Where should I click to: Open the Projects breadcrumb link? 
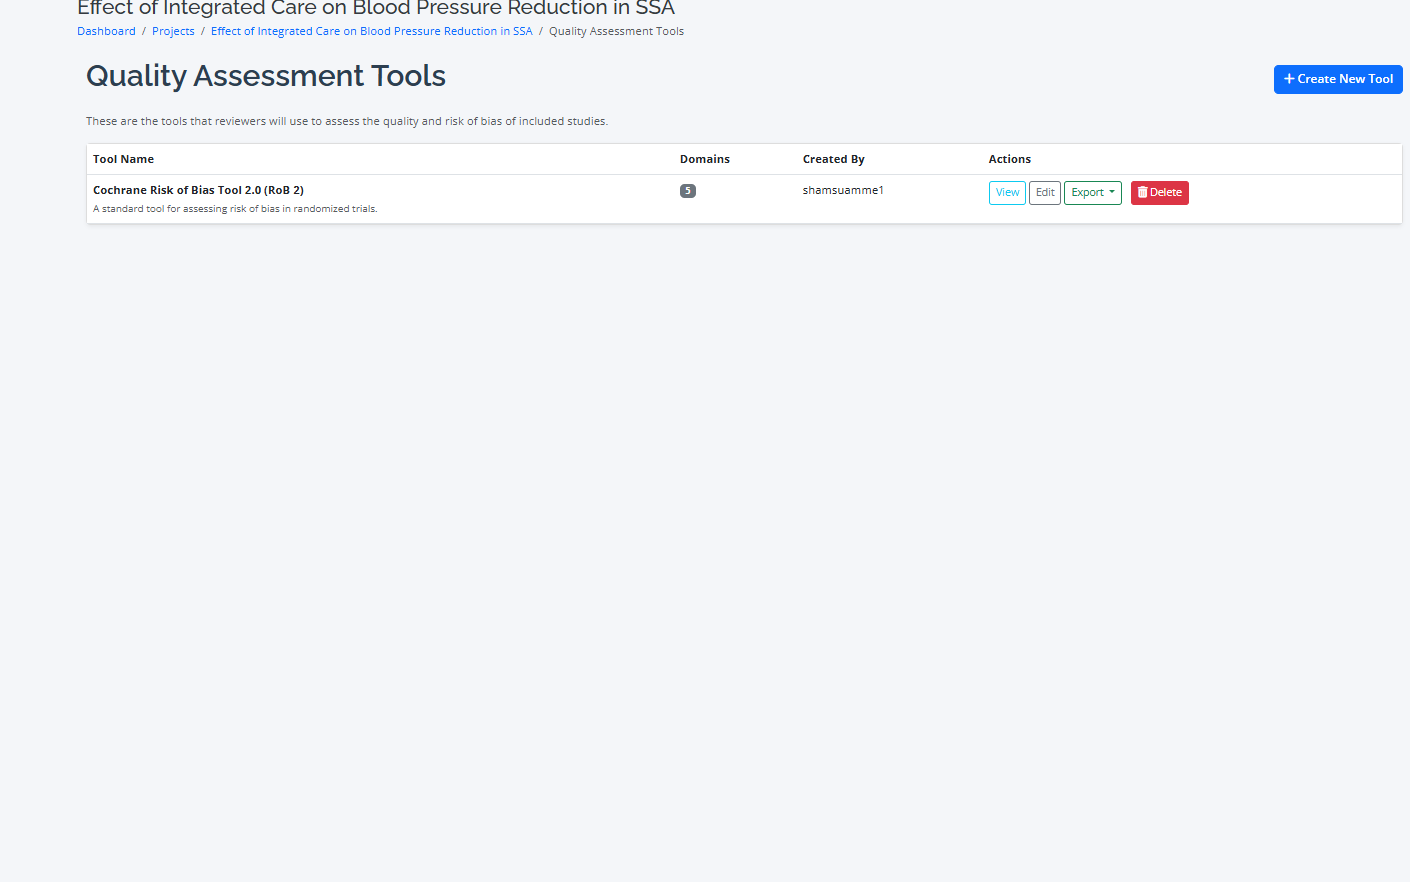(x=173, y=31)
